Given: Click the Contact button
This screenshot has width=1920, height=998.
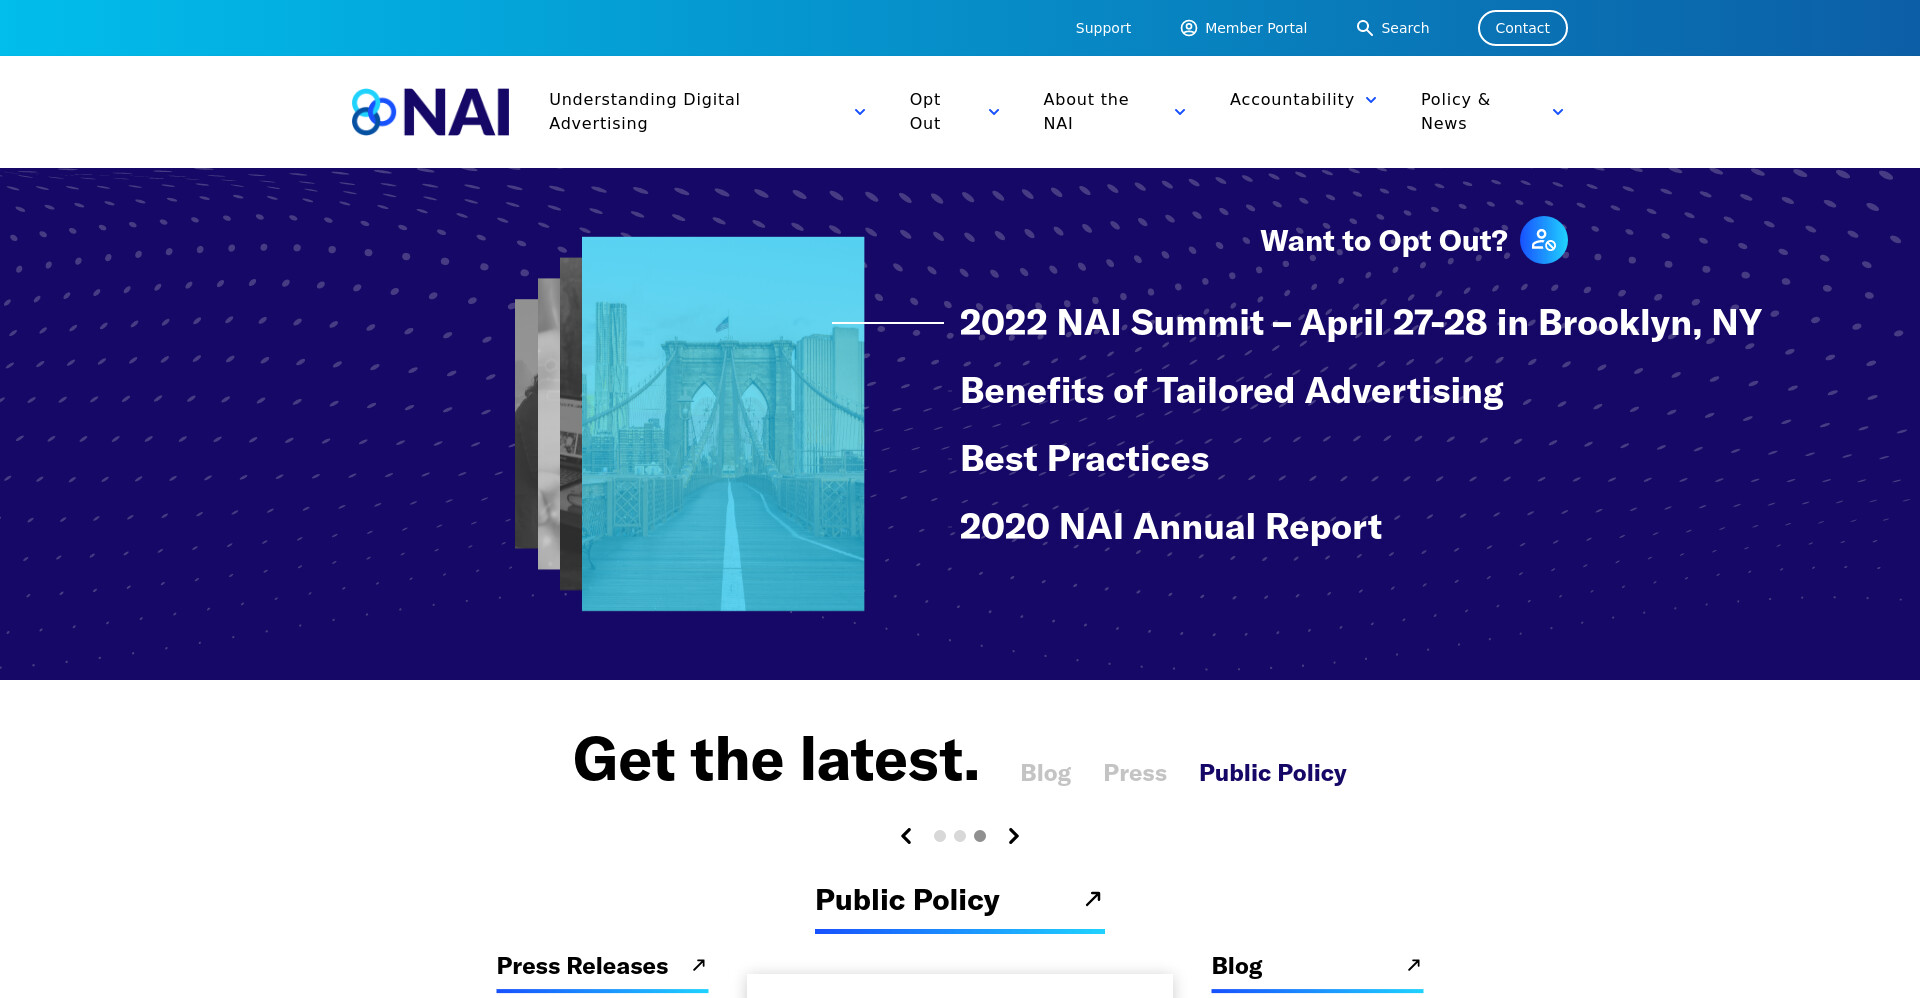Looking at the screenshot, I should click(x=1522, y=28).
